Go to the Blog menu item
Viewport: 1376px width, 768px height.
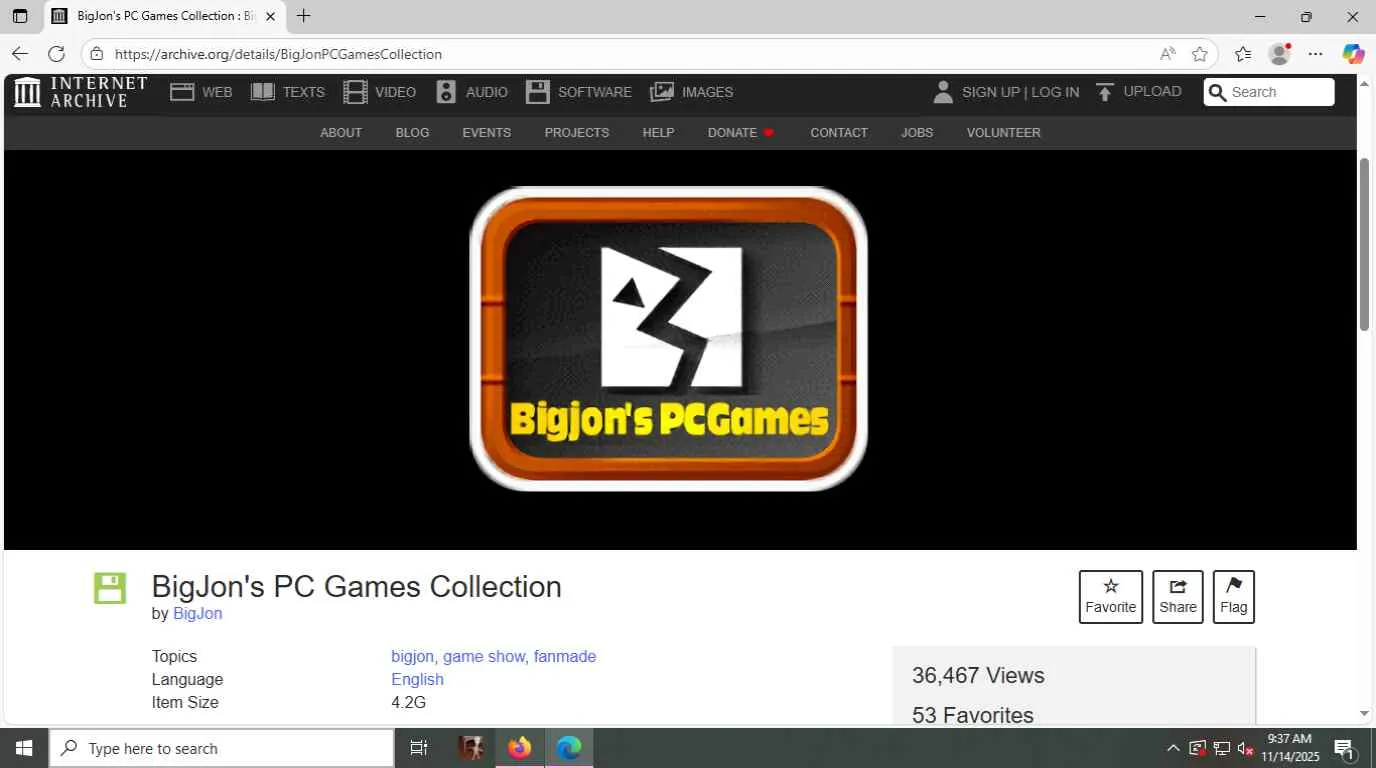pyautogui.click(x=412, y=132)
